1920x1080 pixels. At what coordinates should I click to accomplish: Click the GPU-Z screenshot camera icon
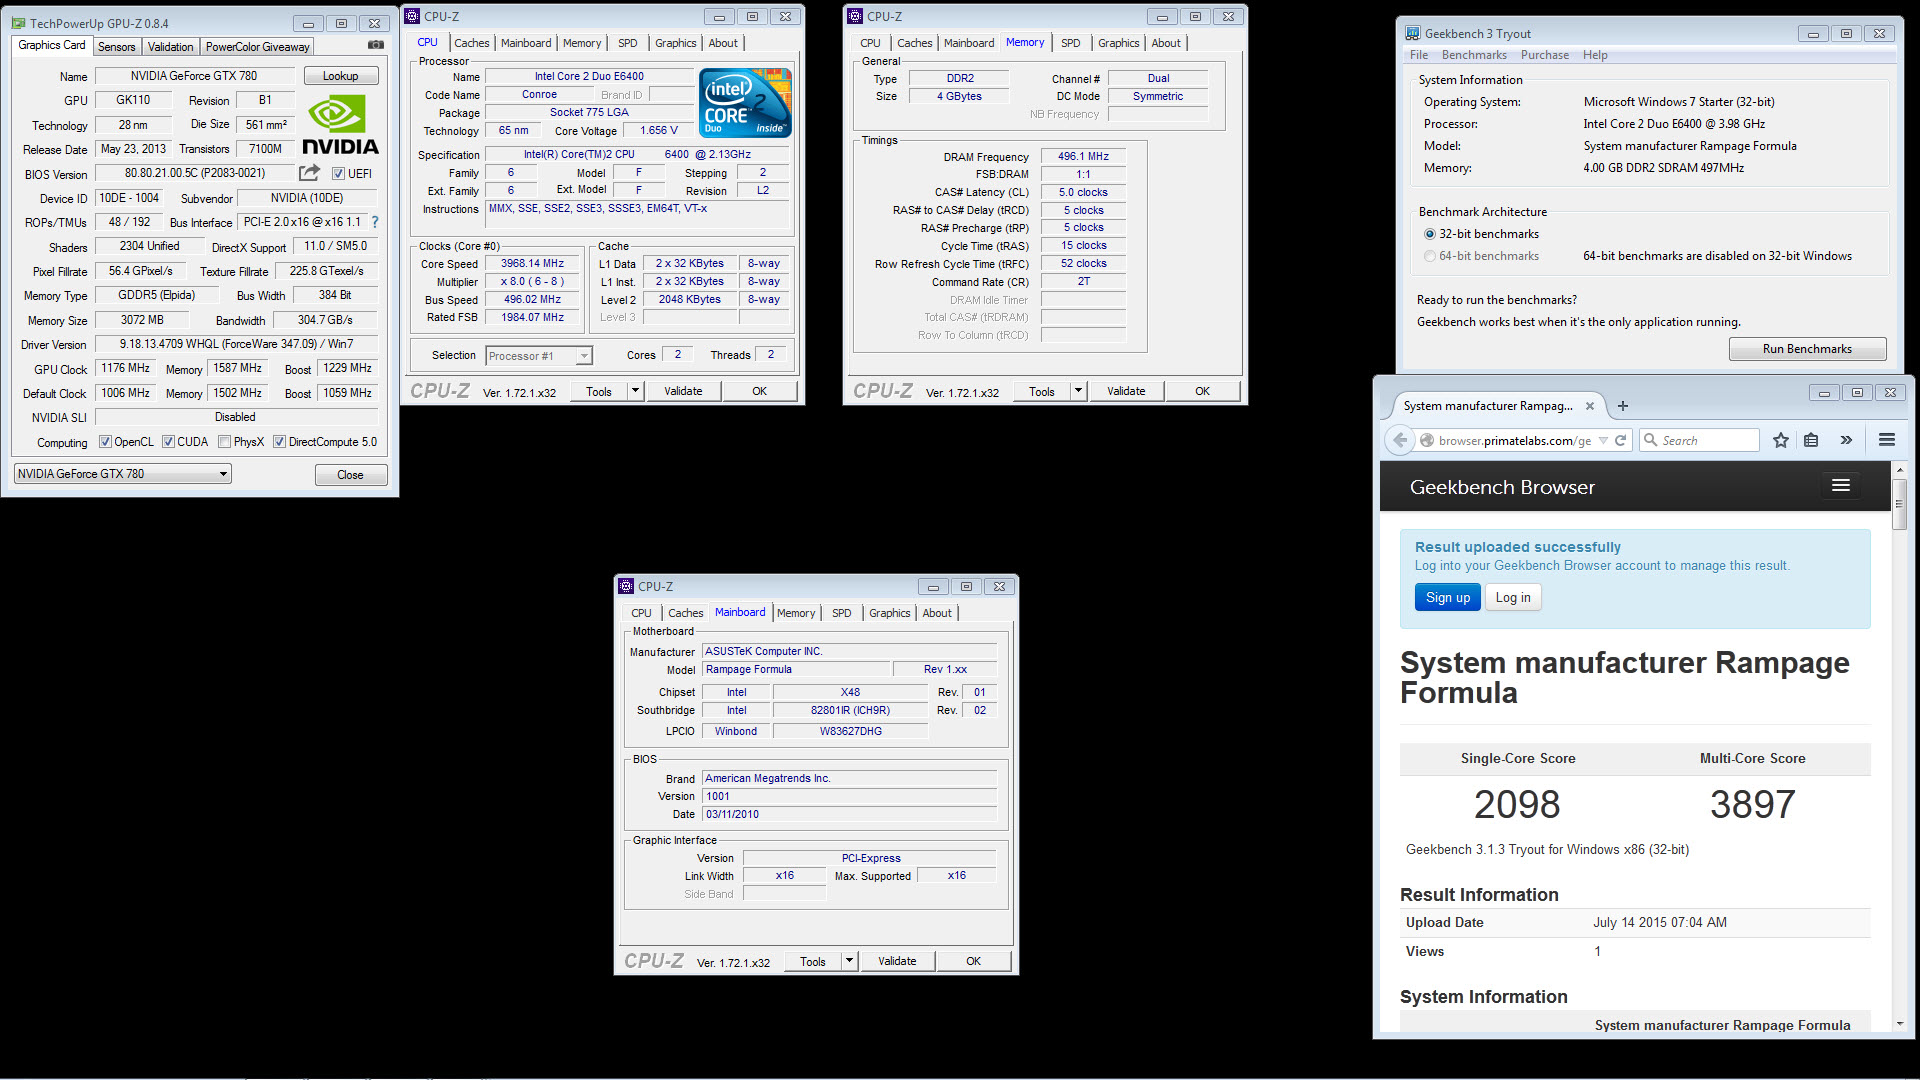coord(375,45)
